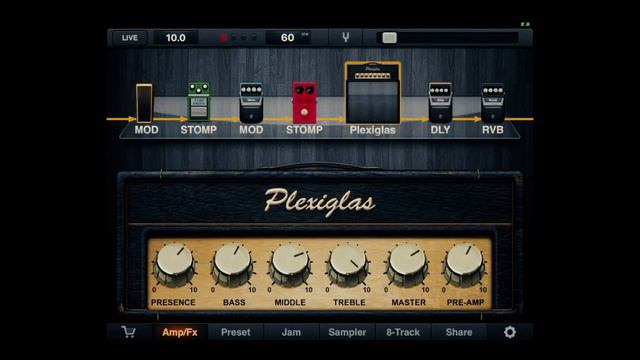Screen dimensions: 640x360
Task: Click the TREBLE label text
Action: pos(349,302)
